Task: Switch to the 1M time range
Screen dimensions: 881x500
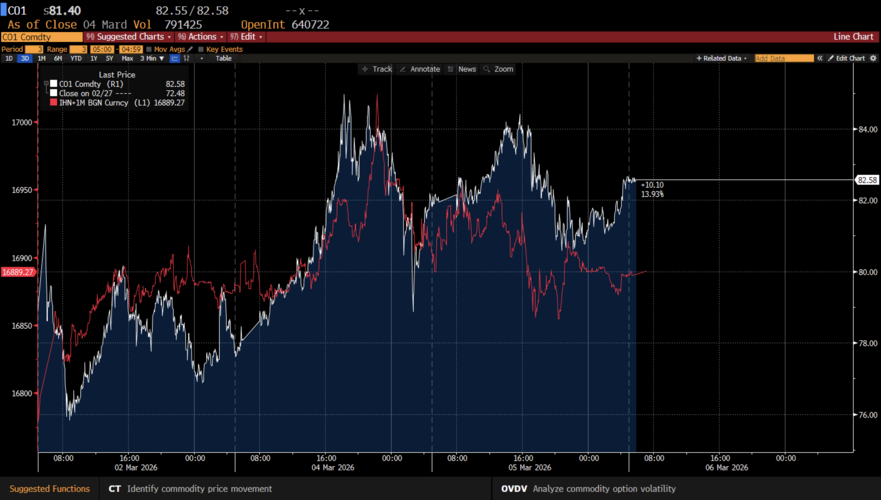Action: (x=42, y=58)
